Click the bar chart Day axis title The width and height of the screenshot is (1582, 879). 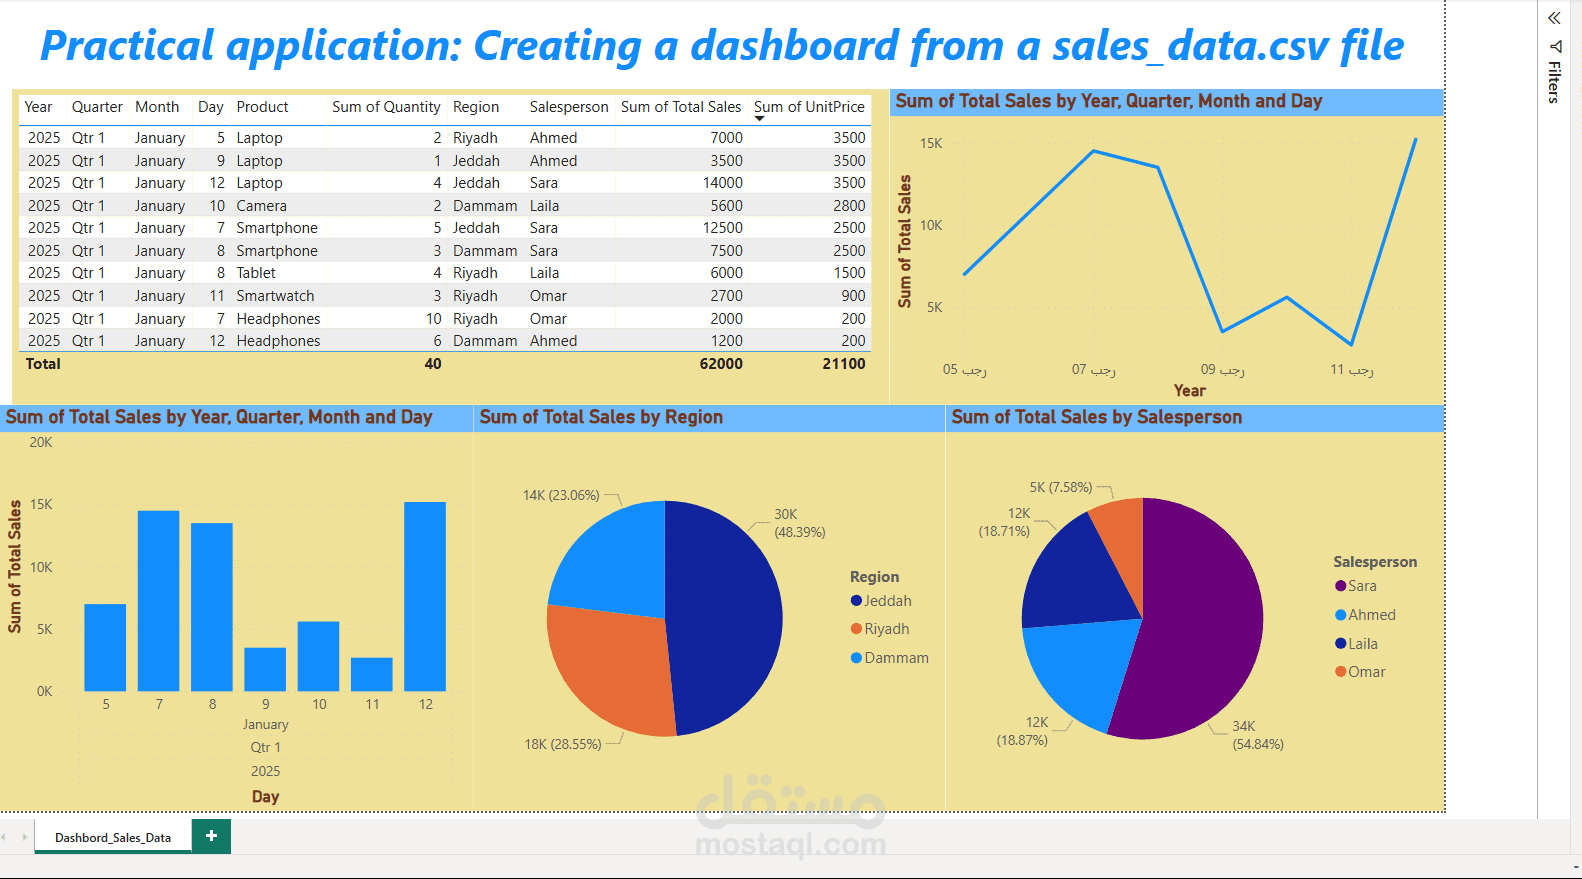pyautogui.click(x=265, y=797)
